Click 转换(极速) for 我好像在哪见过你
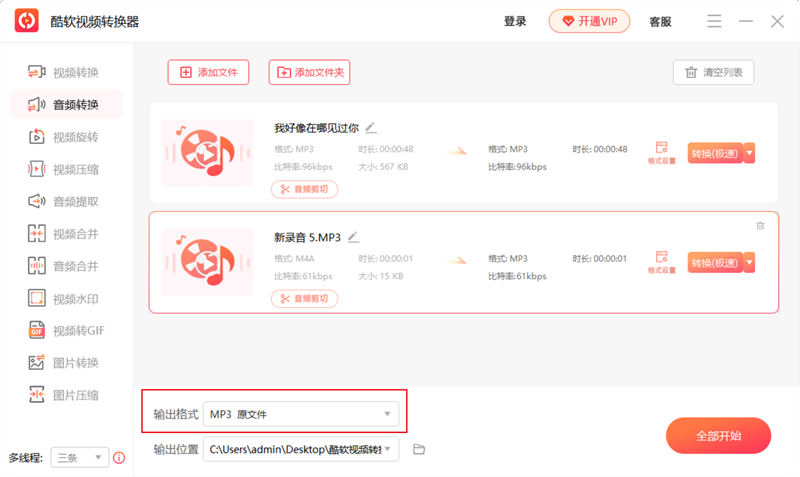The image size is (800, 477). (x=715, y=153)
